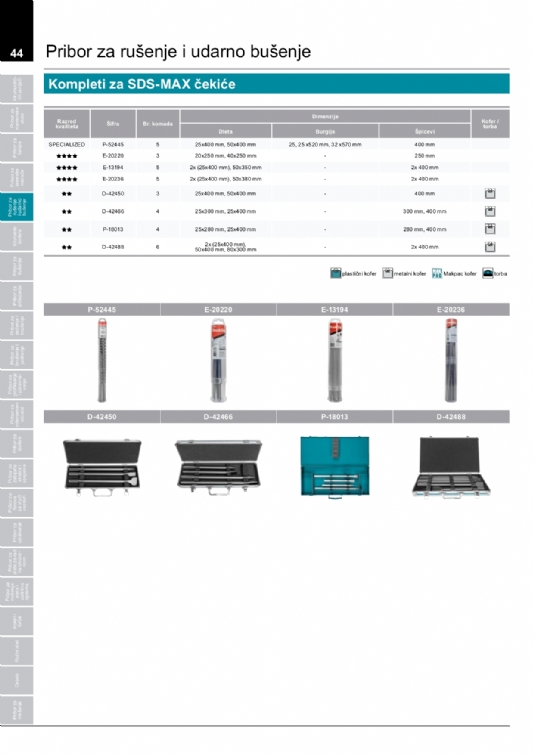Open the 'Koferi i torbe' sidebar tab
This screenshot has width=534, height=755.
pyautogui.click(x=16, y=621)
